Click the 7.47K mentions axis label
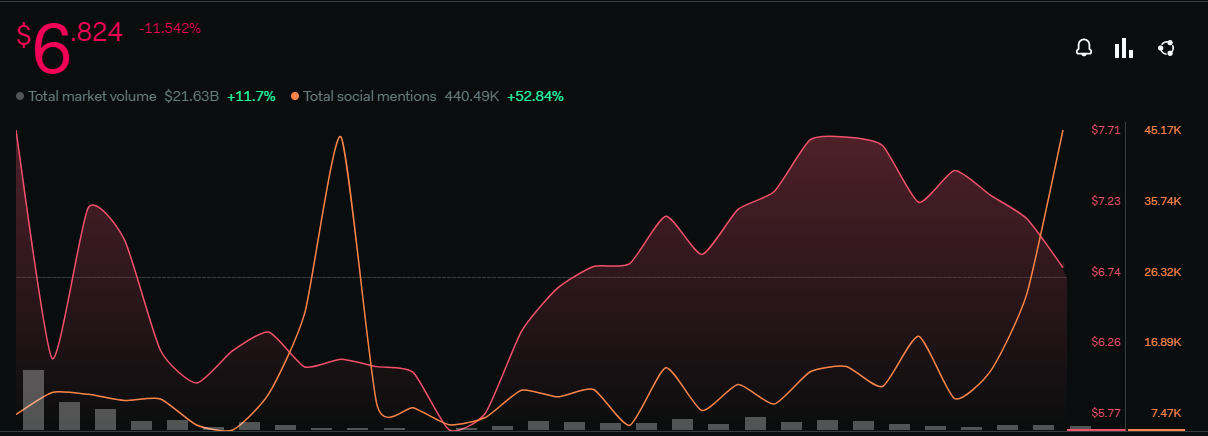Viewport: 1208px width, 436px height. (1166, 413)
